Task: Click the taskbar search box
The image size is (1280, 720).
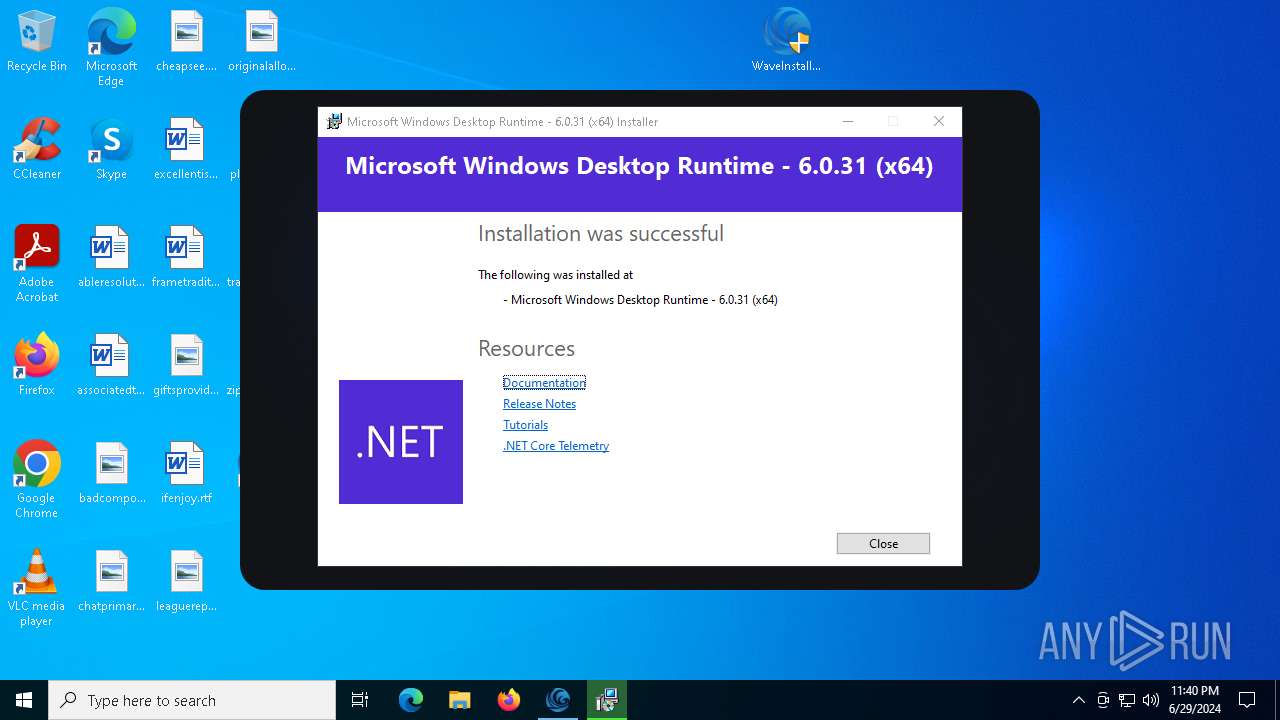Action: pos(192,700)
